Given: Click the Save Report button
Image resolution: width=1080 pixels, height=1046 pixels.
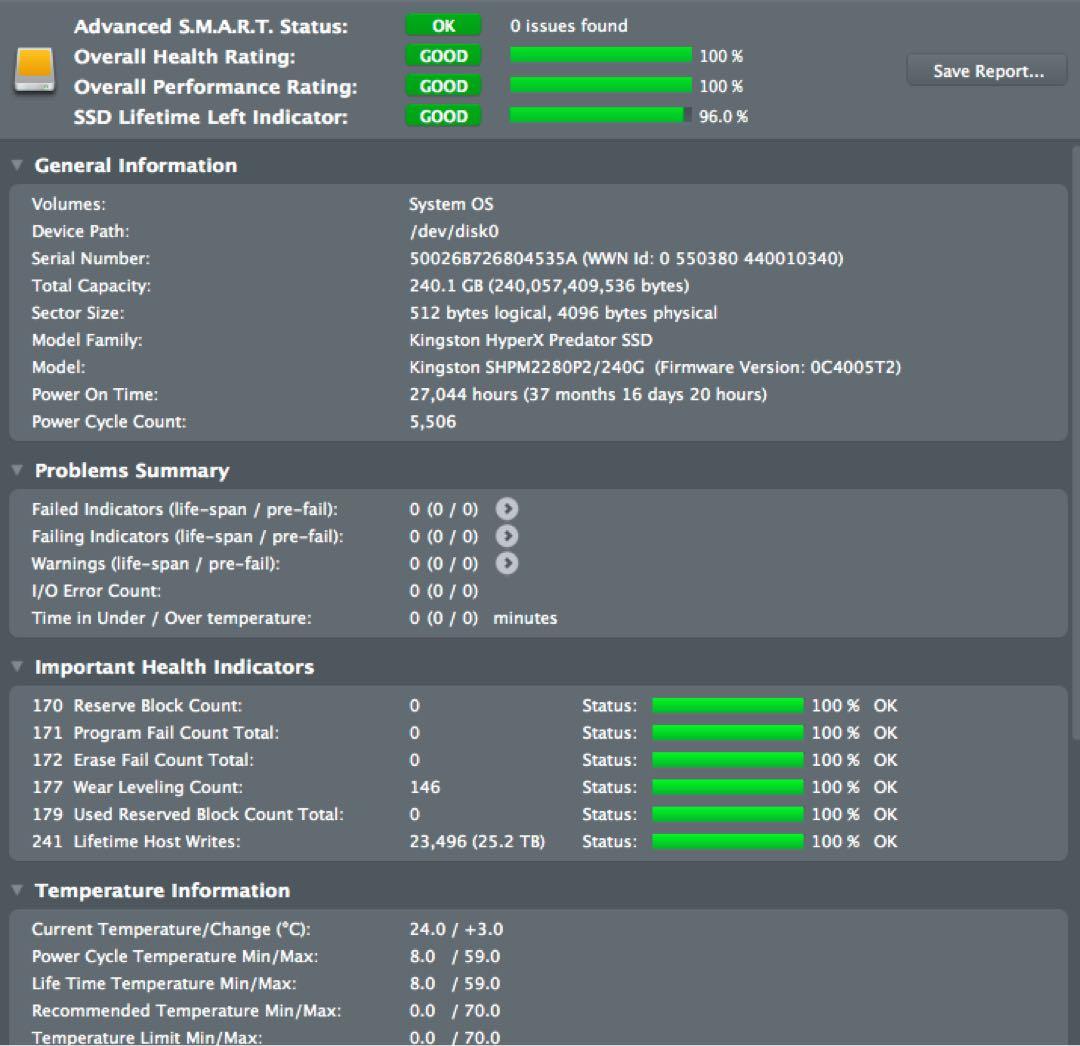Looking at the screenshot, I should pos(986,70).
